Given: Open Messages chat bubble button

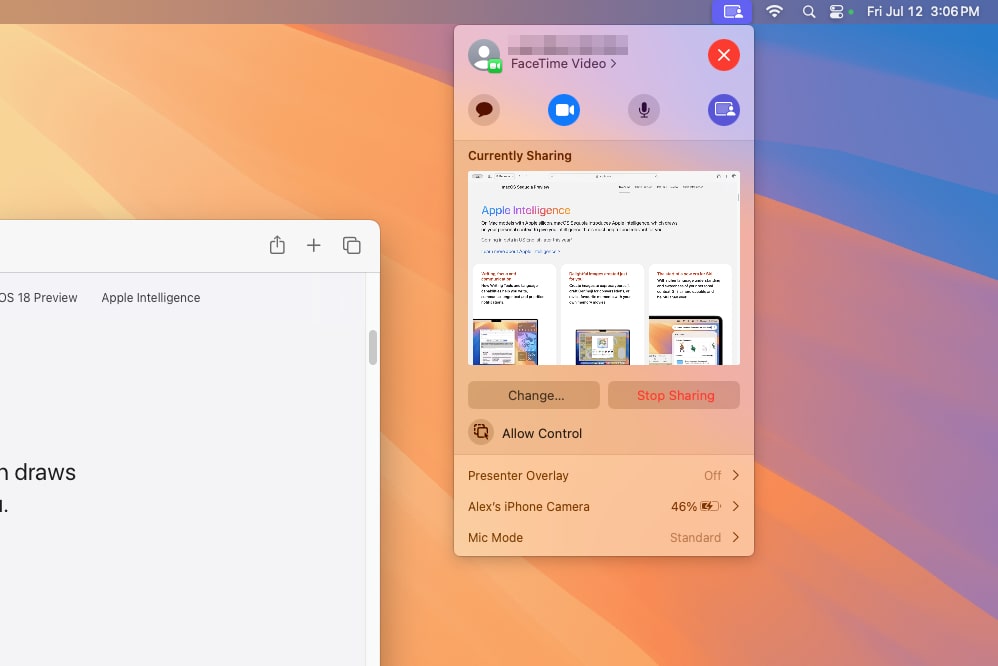Looking at the screenshot, I should [484, 110].
